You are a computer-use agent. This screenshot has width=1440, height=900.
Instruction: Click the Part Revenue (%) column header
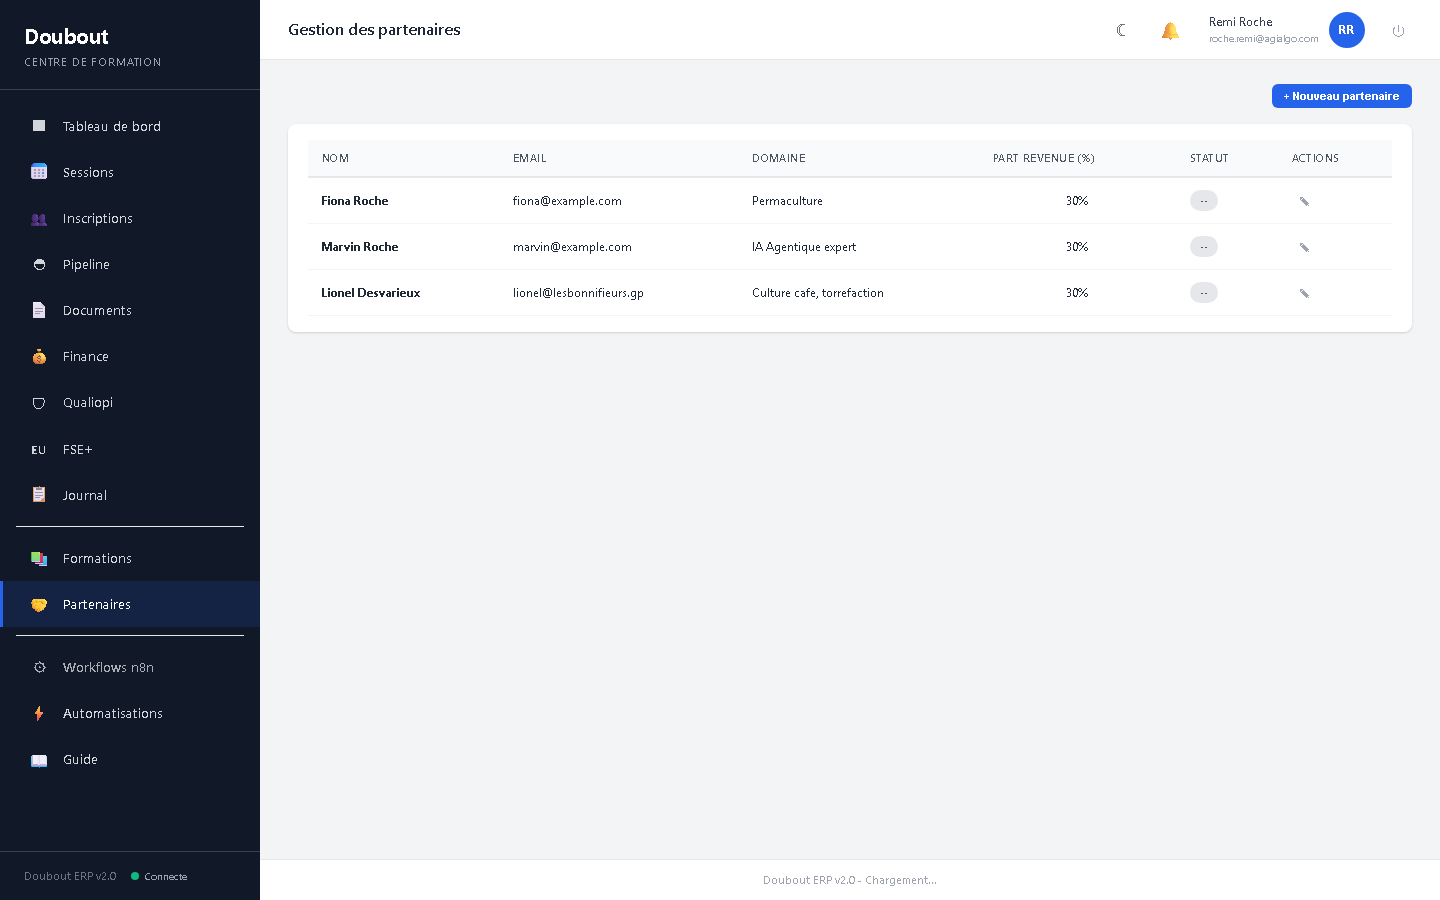[x=1043, y=158]
